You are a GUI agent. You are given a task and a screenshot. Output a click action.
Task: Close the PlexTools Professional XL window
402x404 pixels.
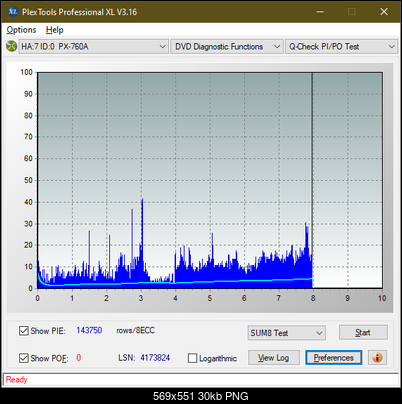pos(384,12)
